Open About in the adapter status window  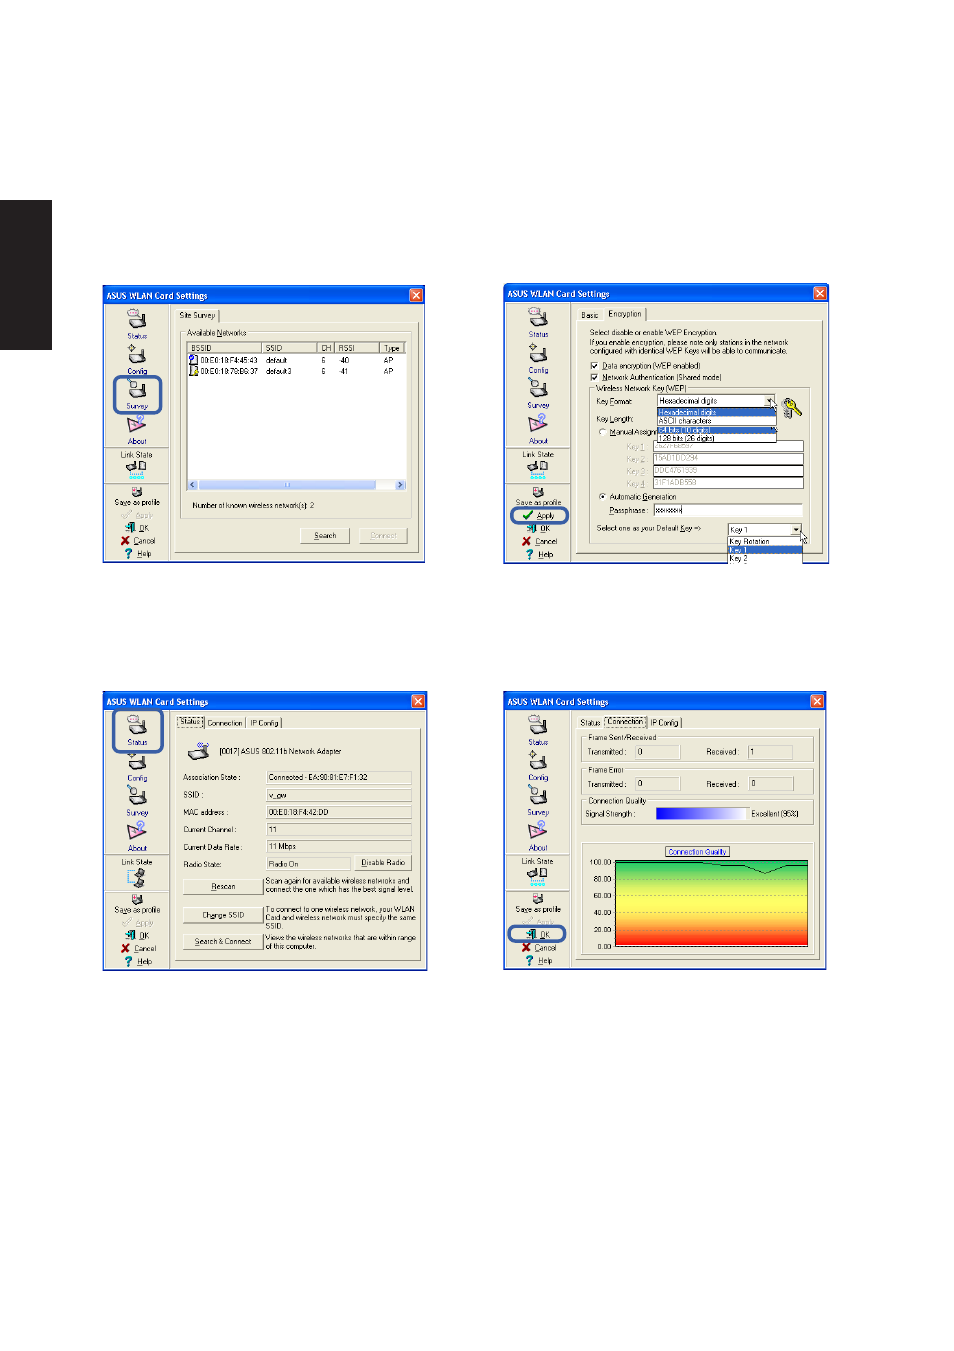(x=137, y=837)
